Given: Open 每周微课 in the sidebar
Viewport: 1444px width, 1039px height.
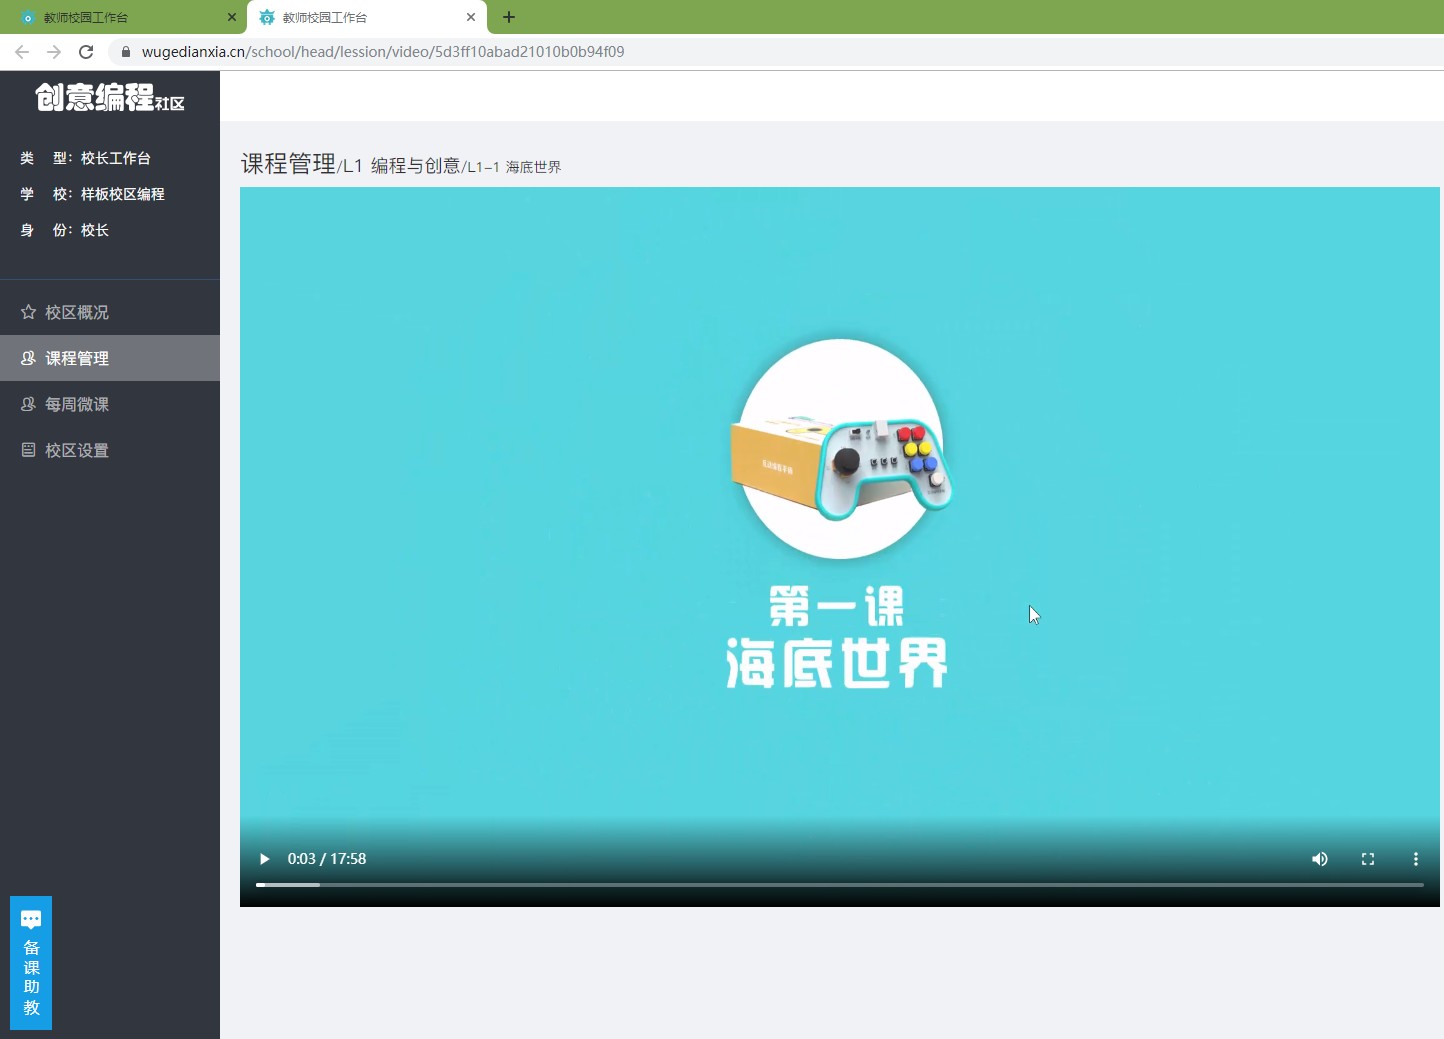Looking at the screenshot, I should click(110, 404).
